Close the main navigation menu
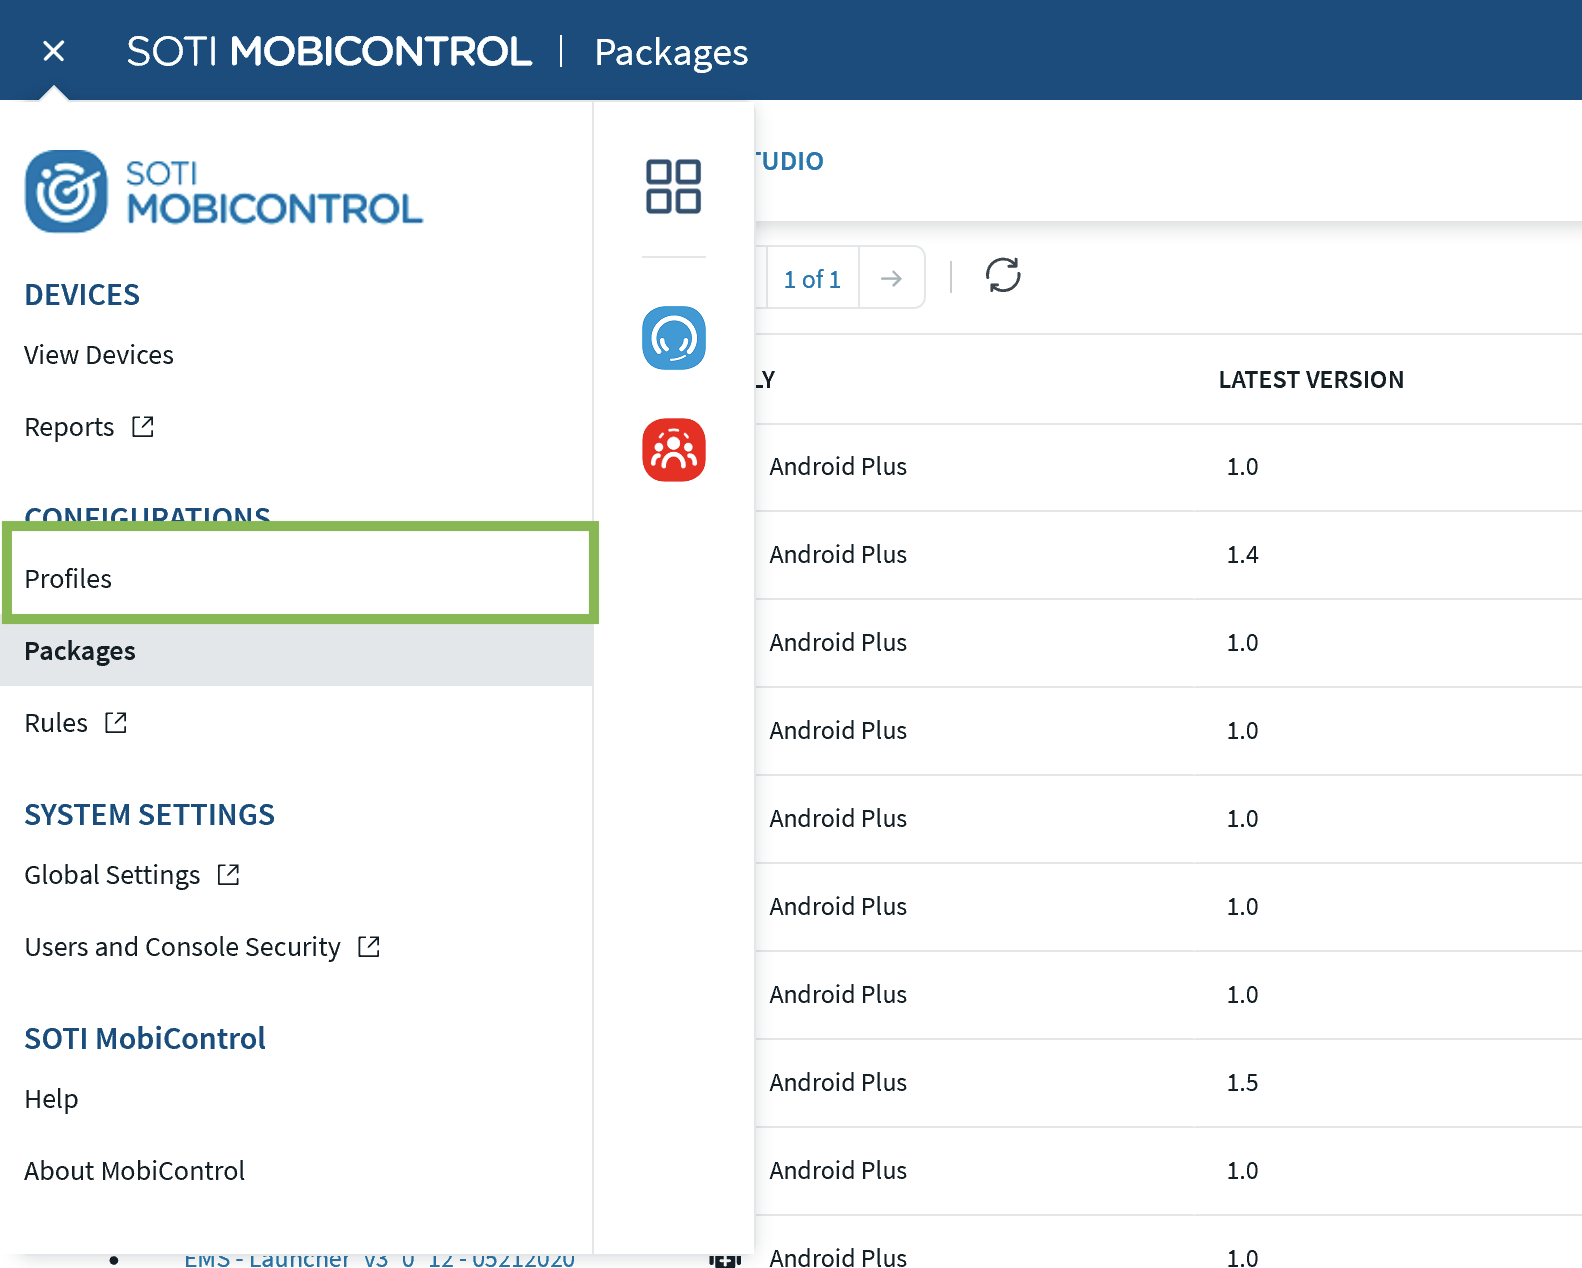This screenshot has height=1268, width=1582. [54, 51]
